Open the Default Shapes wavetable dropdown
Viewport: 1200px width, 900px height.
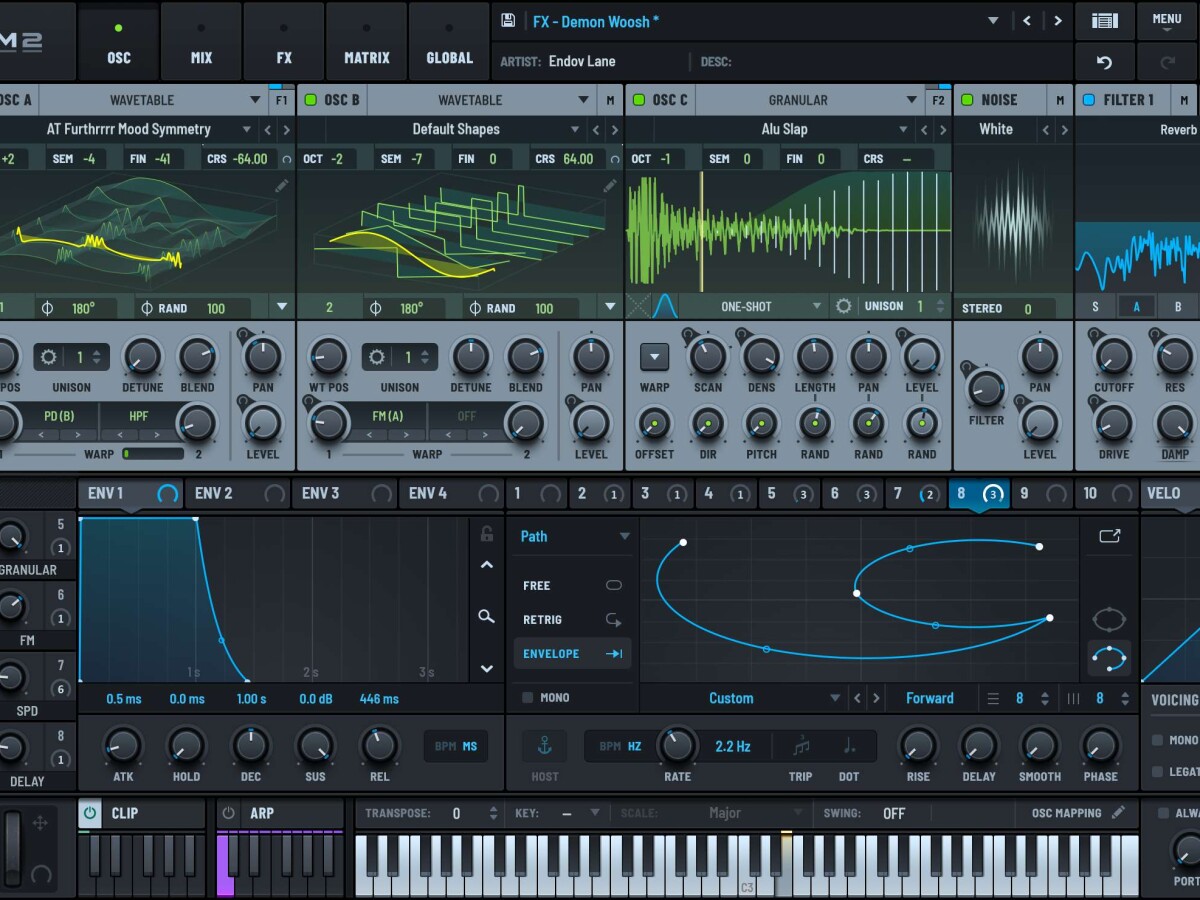pyautogui.click(x=575, y=130)
